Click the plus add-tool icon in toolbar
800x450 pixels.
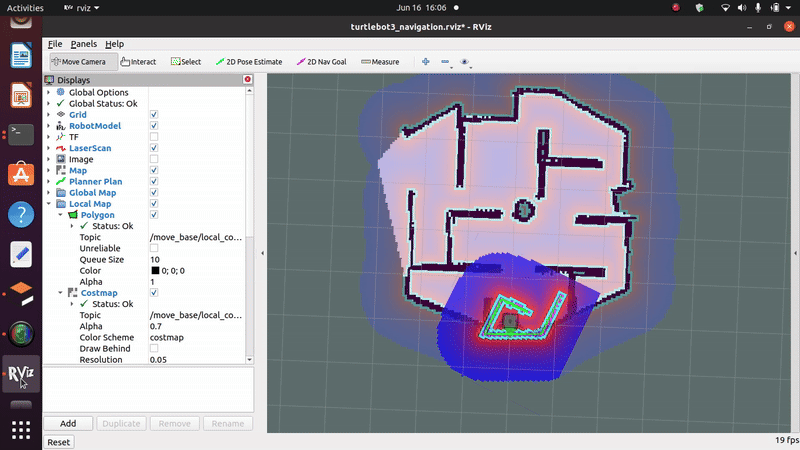click(x=426, y=62)
